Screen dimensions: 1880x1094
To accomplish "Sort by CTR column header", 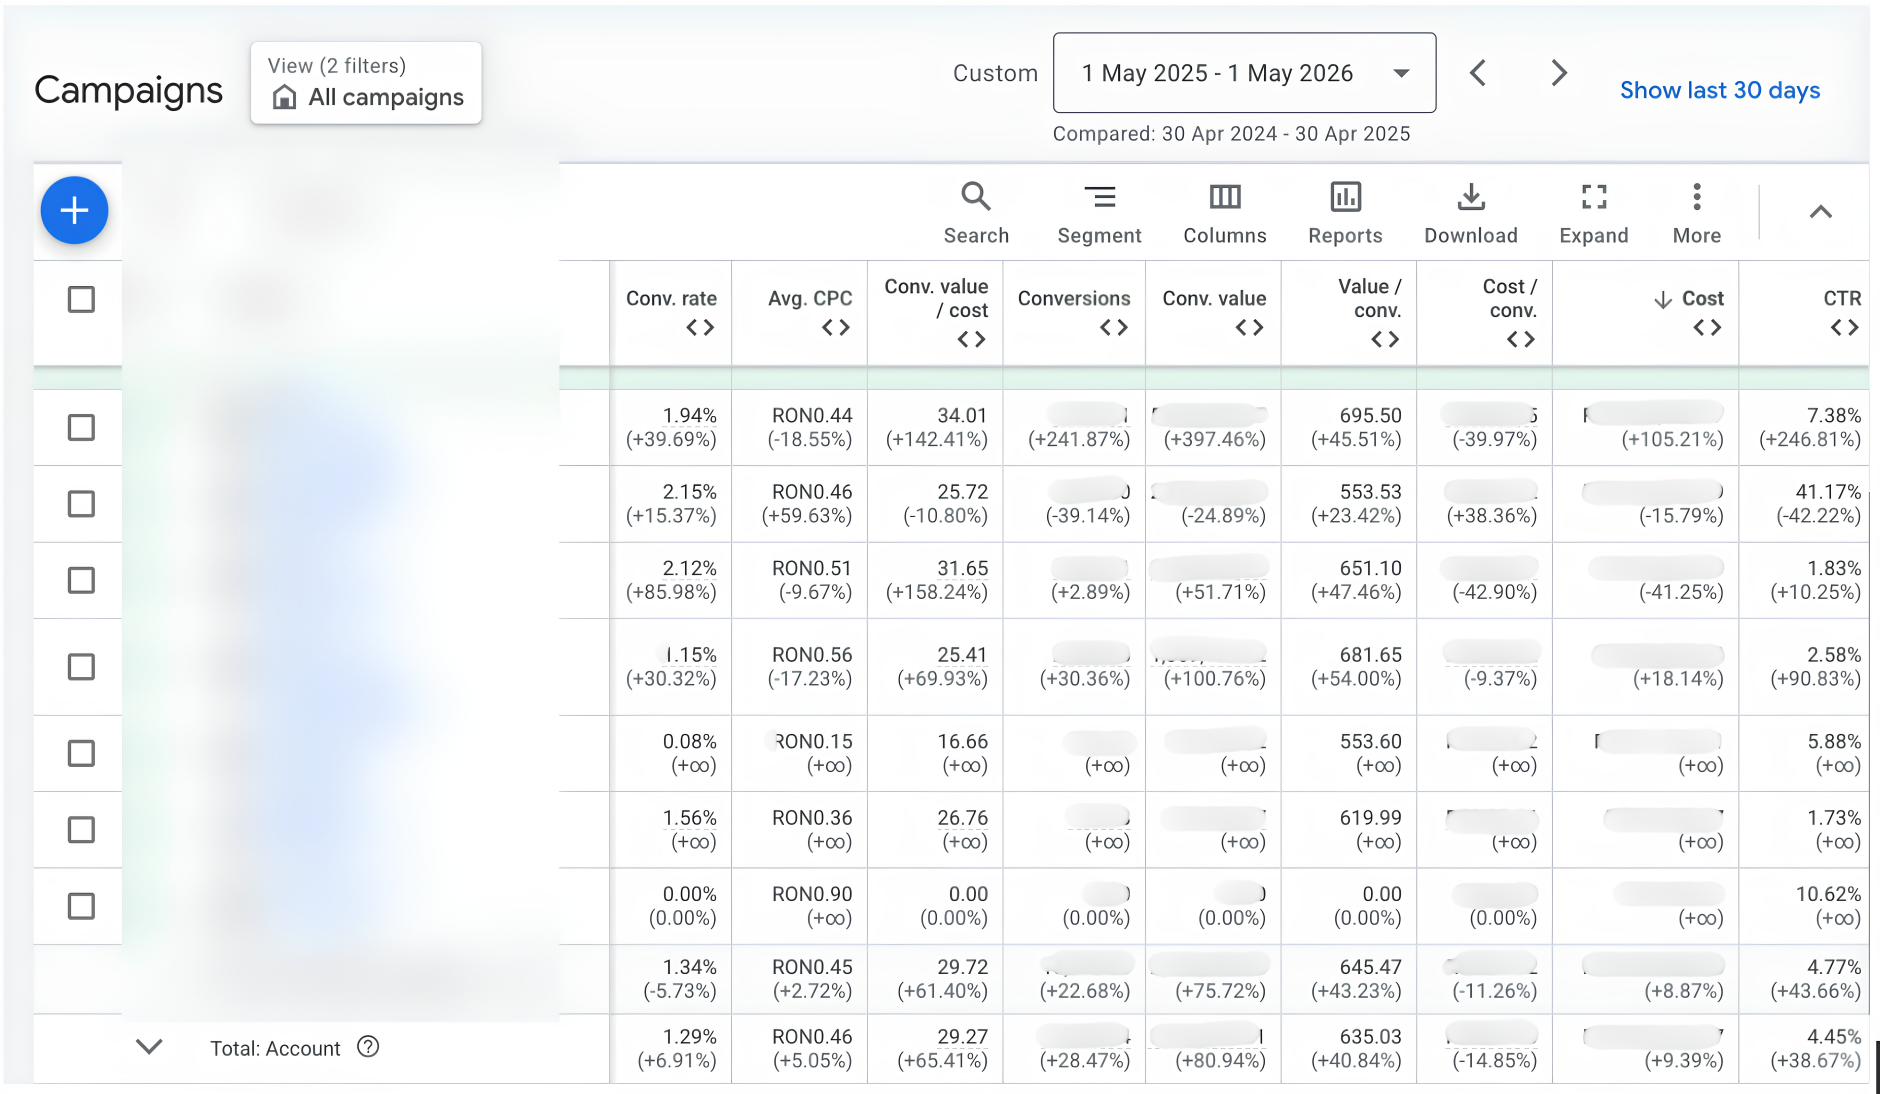I will [1842, 298].
